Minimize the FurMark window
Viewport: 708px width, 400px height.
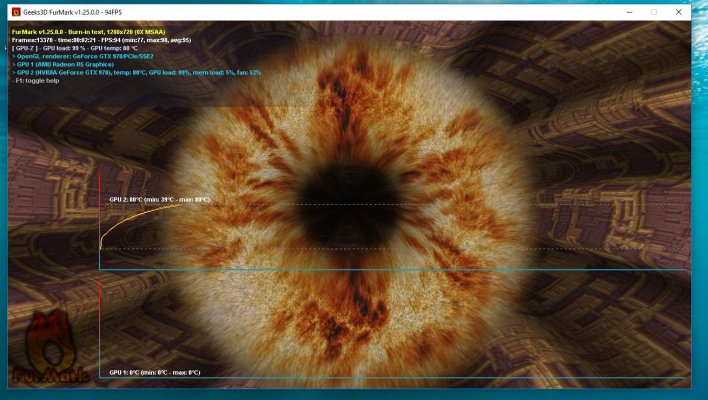click(x=629, y=12)
